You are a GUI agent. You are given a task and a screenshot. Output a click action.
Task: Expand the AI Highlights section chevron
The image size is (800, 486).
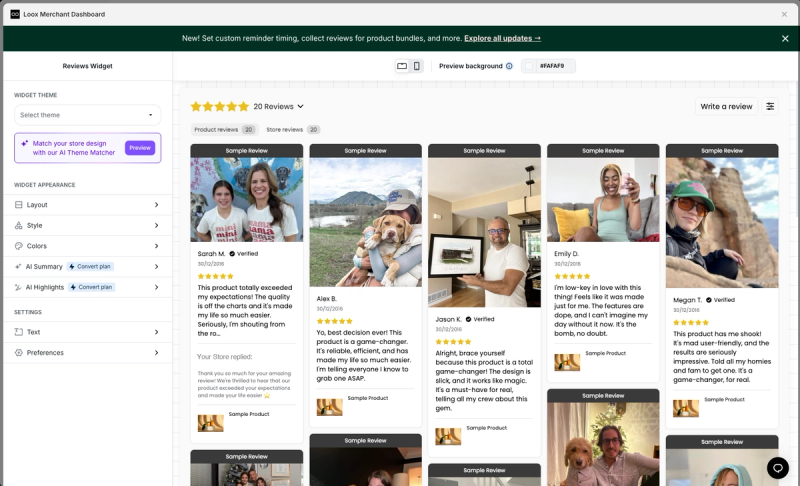(x=156, y=287)
